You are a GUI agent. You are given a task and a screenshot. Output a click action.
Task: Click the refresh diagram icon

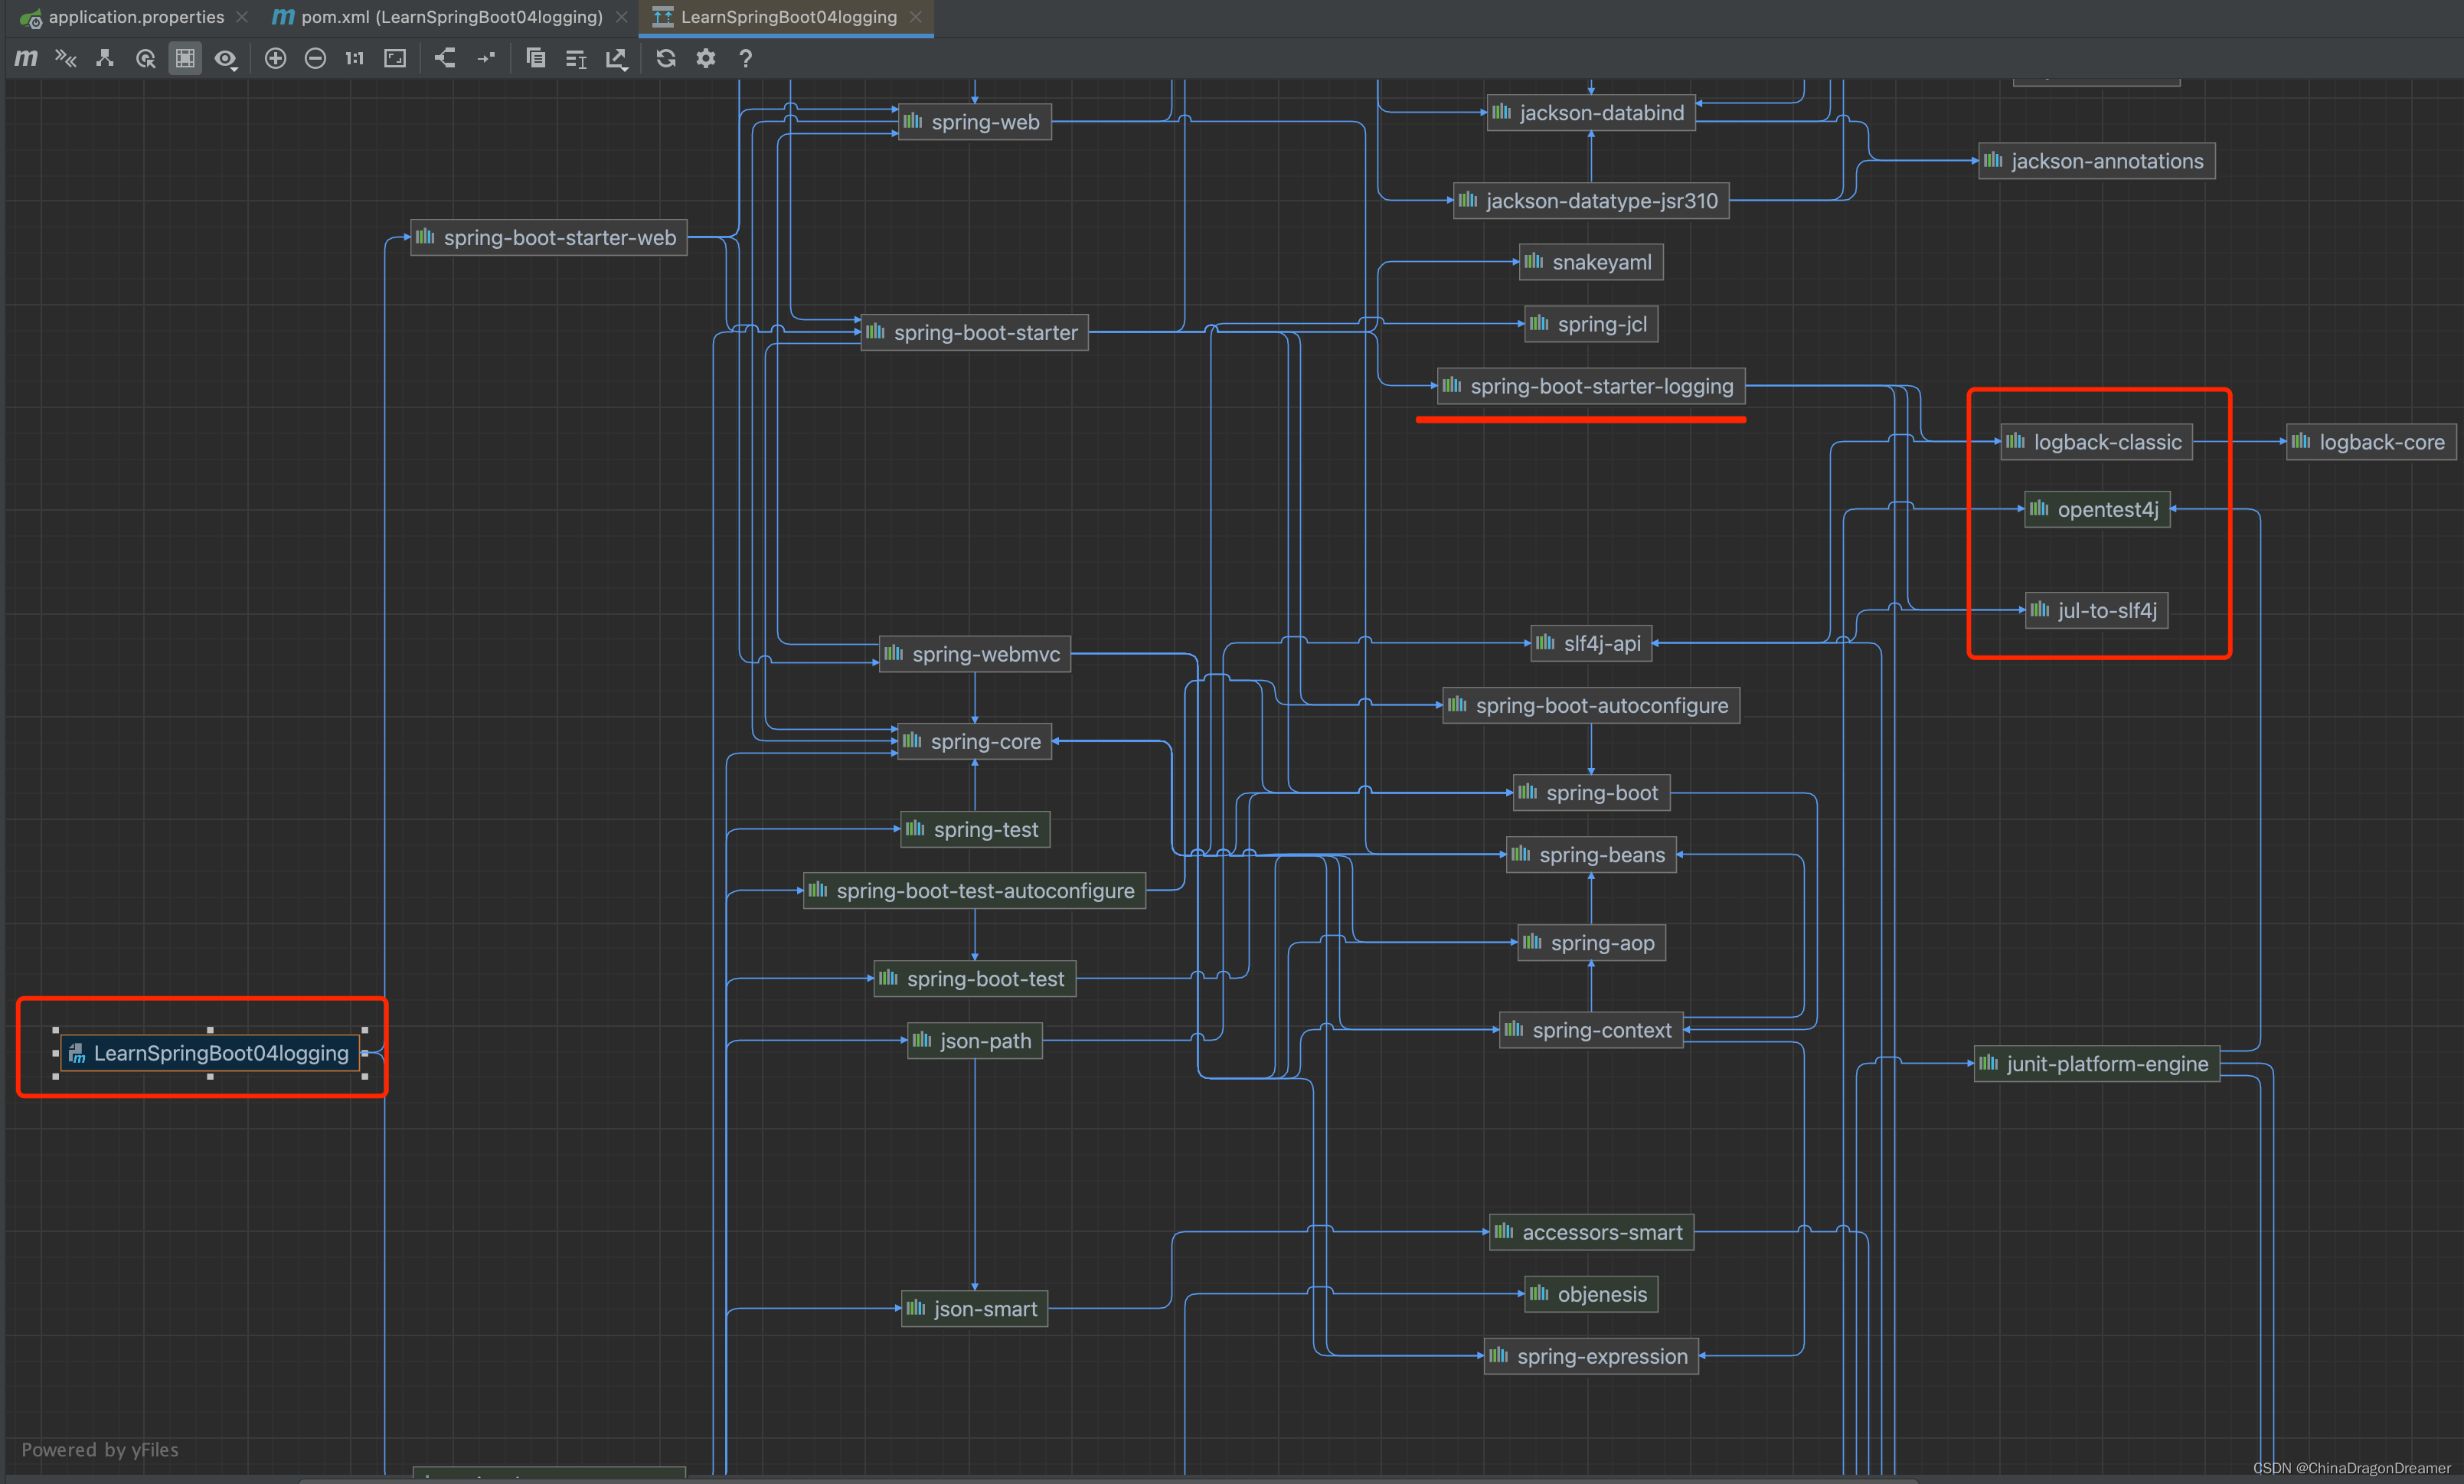(x=666, y=58)
